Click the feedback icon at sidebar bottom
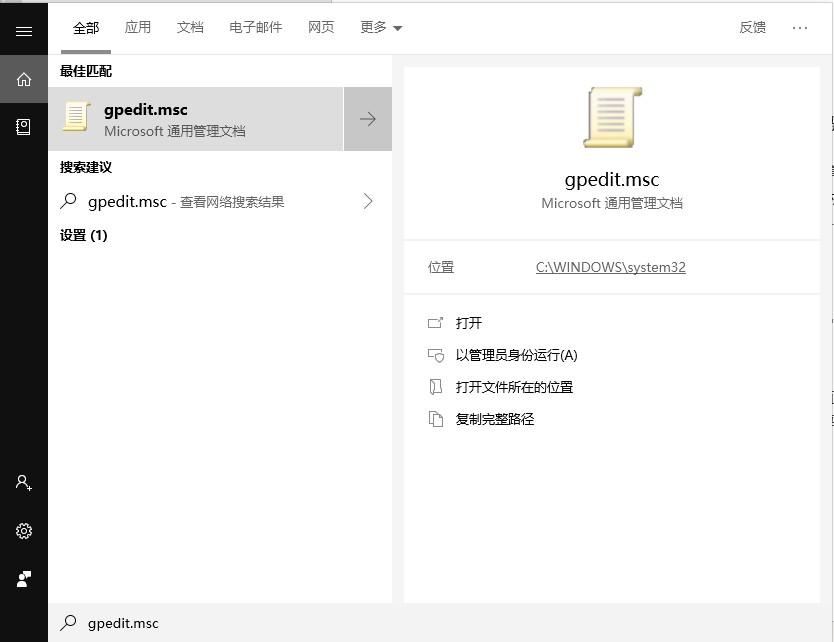 tap(23, 579)
